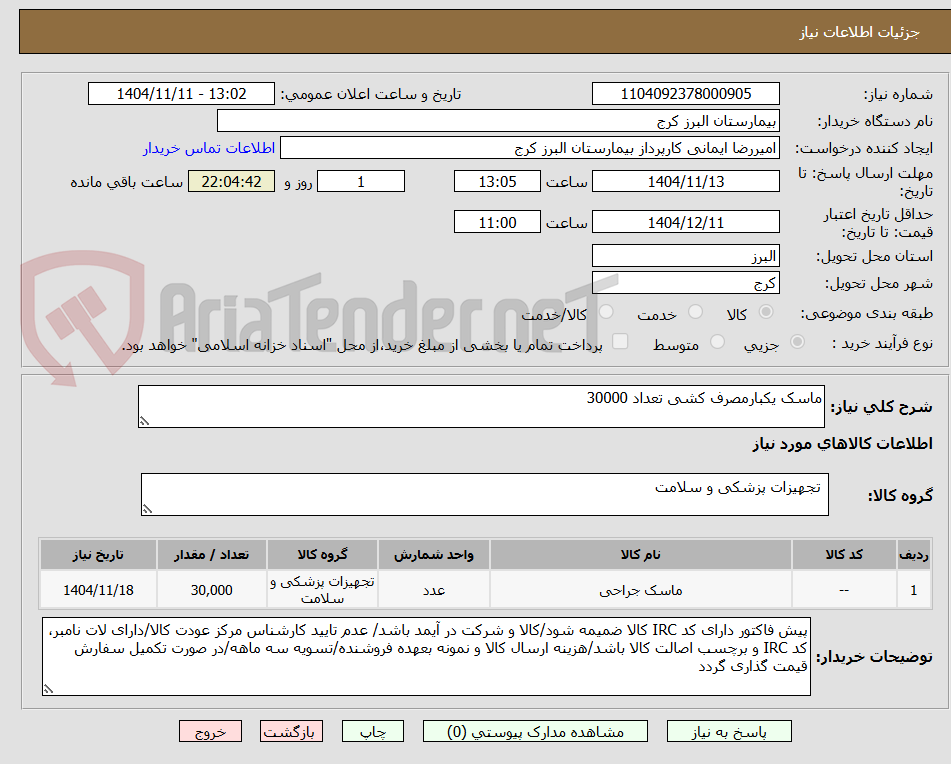The height and width of the screenshot is (764, 951).
Task: Click deadline time field 13:05
Action: pyautogui.click(x=497, y=181)
